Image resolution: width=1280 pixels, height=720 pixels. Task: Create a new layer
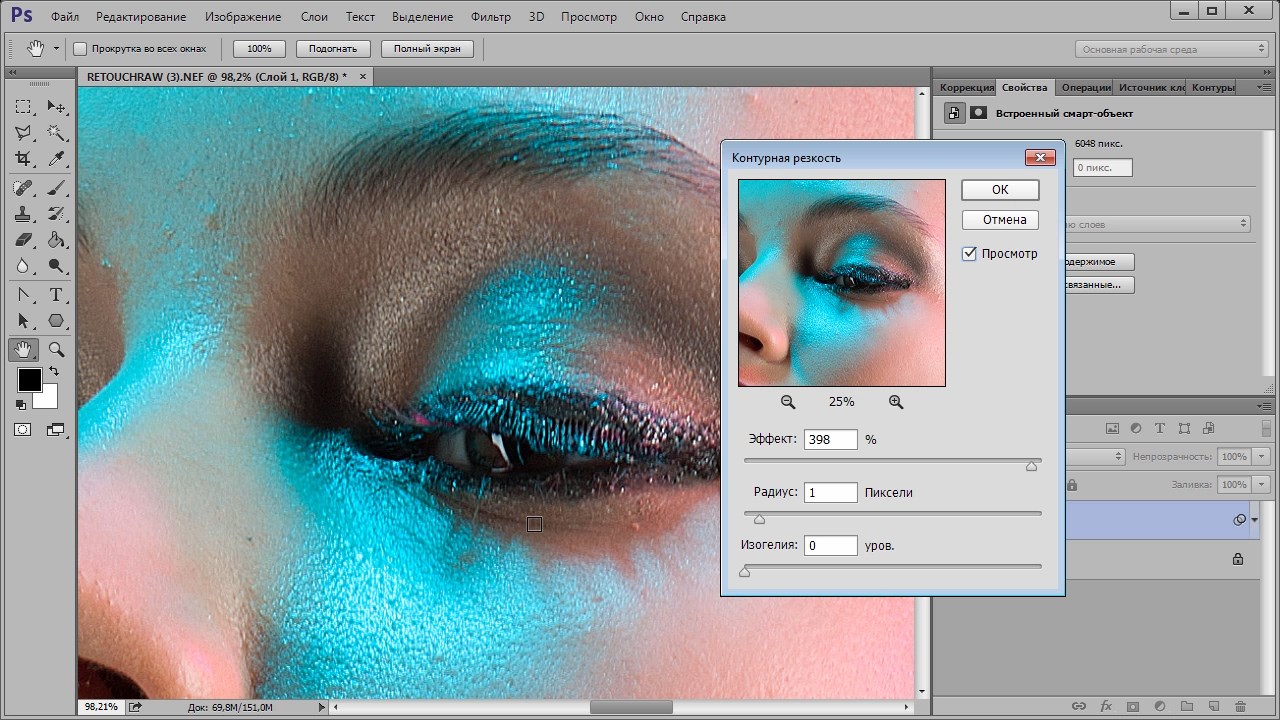tap(1214, 706)
